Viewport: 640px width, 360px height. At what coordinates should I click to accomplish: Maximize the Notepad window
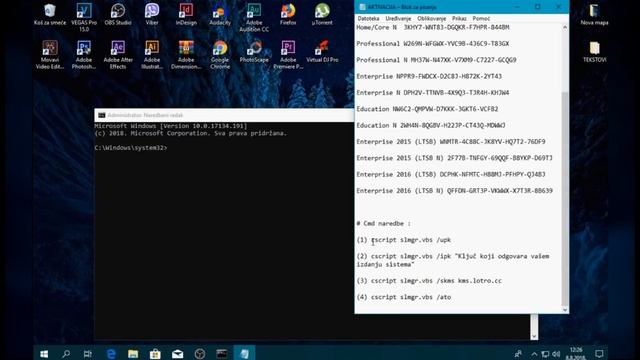pyautogui.click(x=538, y=7)
